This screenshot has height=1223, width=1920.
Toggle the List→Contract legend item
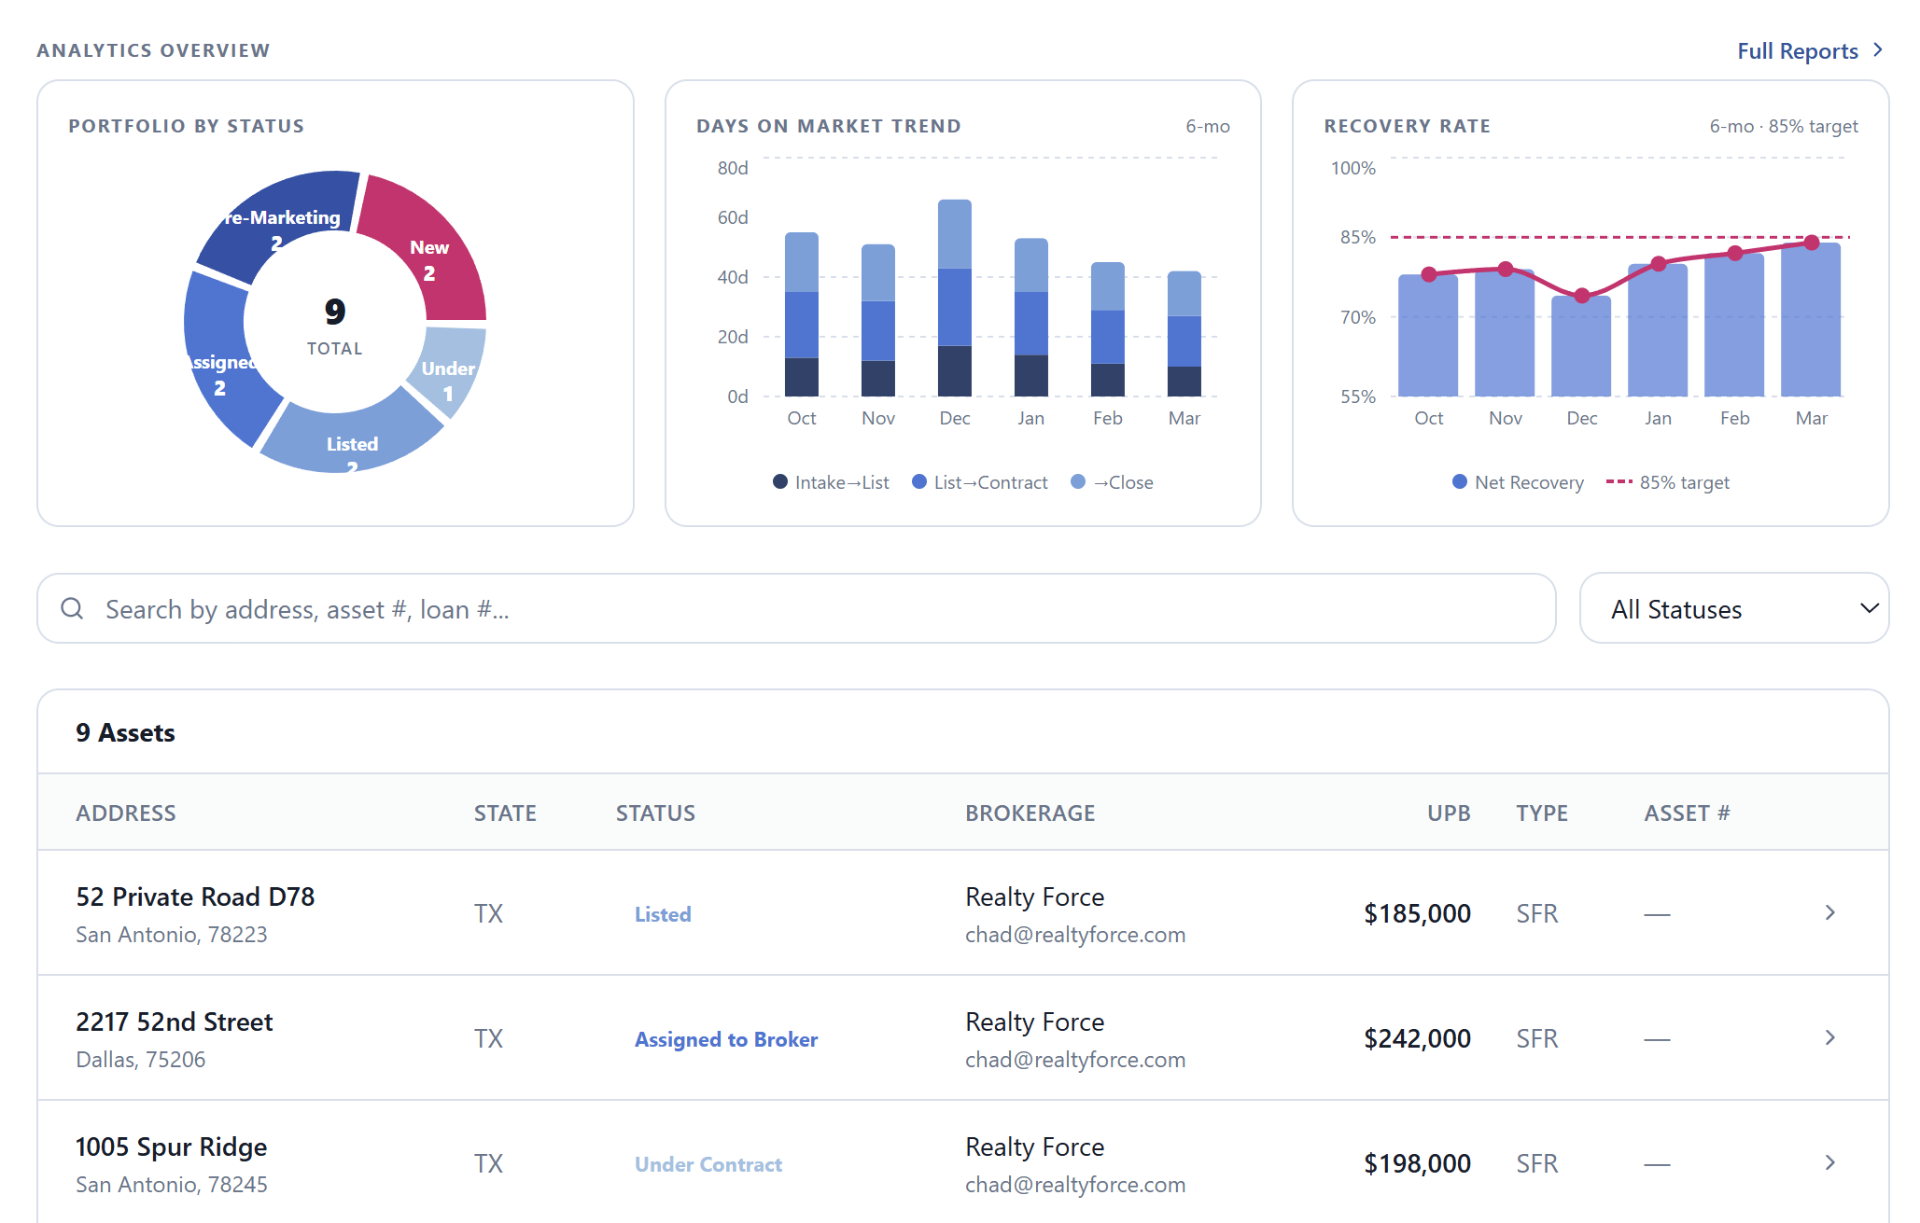[980, 482]
